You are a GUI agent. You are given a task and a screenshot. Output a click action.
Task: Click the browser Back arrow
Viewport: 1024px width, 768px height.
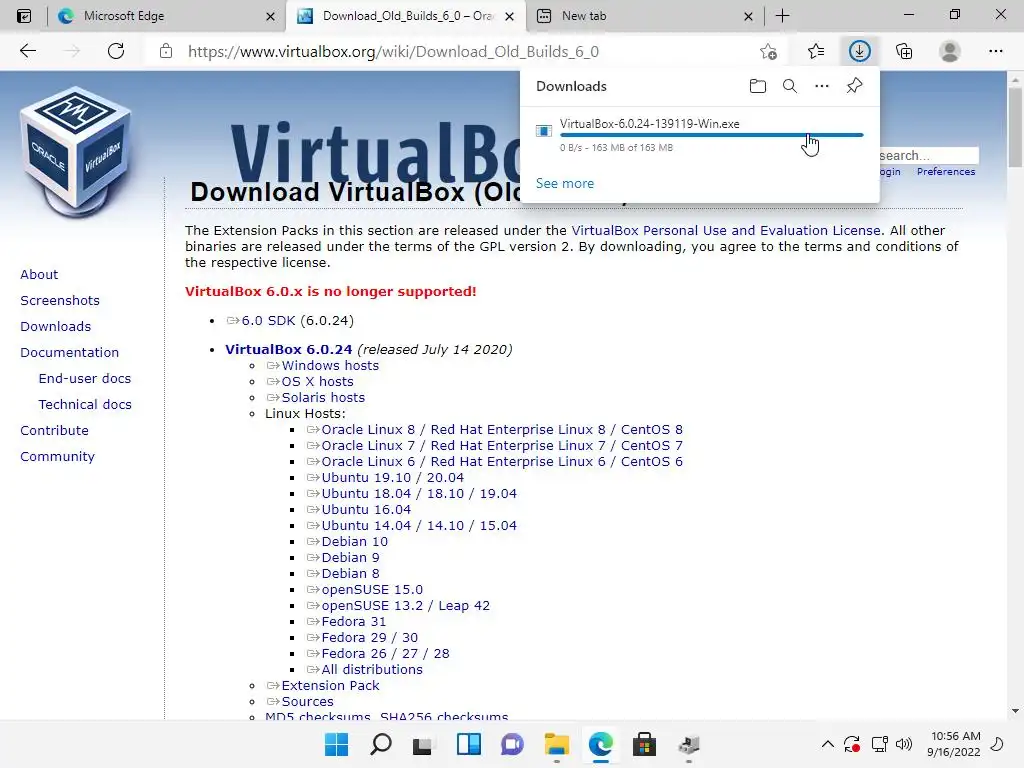(27, 51)
